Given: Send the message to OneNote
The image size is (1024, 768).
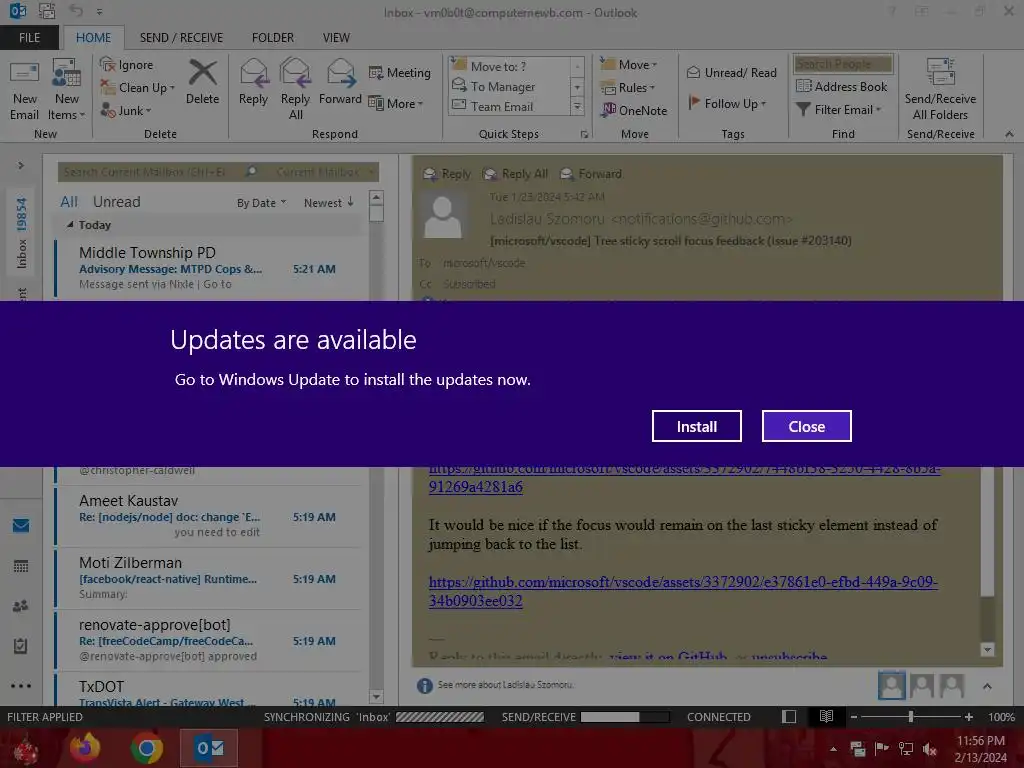Looking at the screenshot, I should (x=635, y=110).
